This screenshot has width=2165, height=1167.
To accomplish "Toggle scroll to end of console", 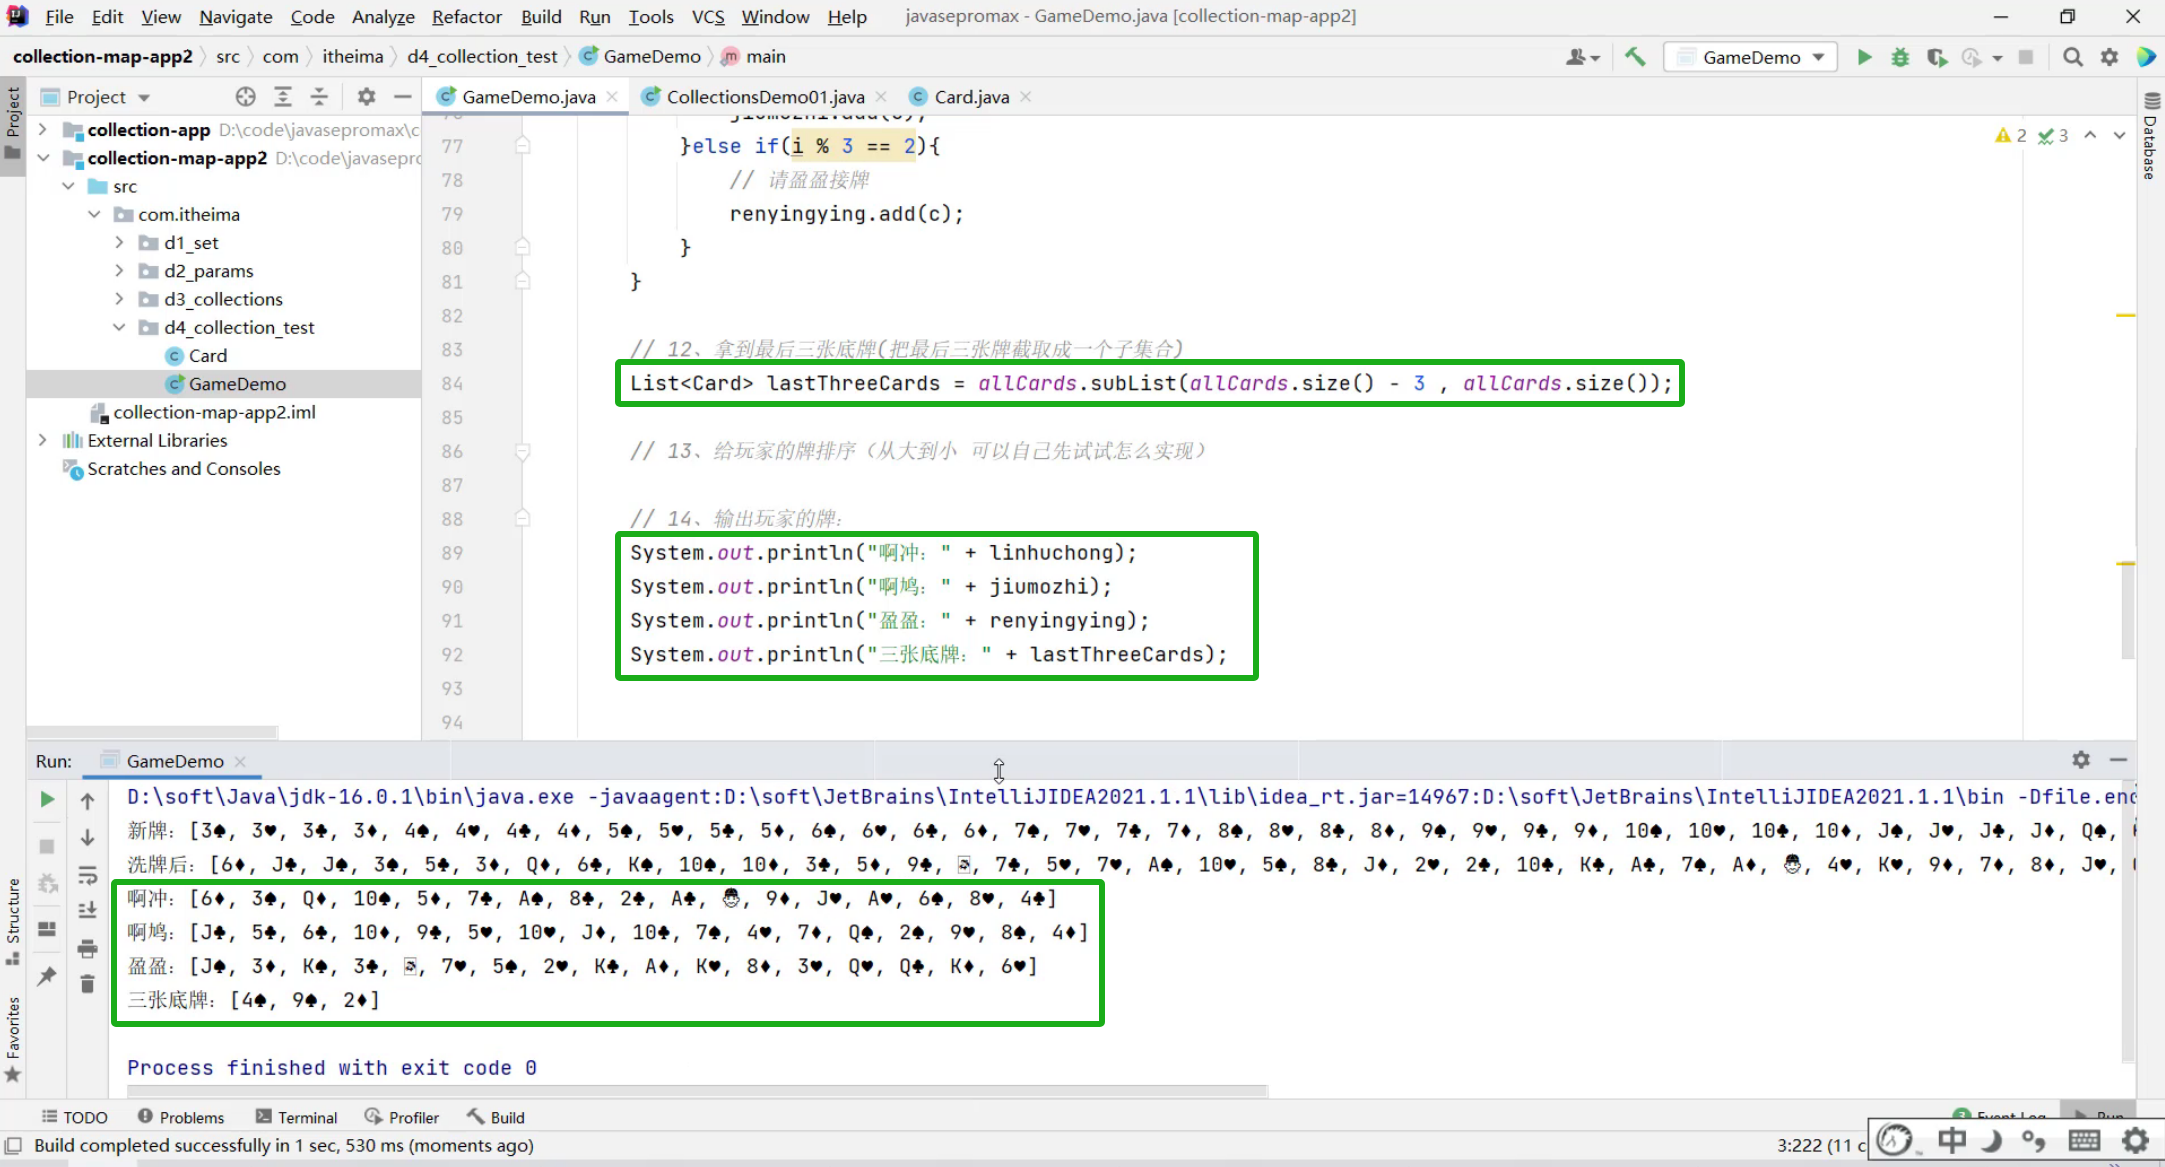I will click(88, 911).
